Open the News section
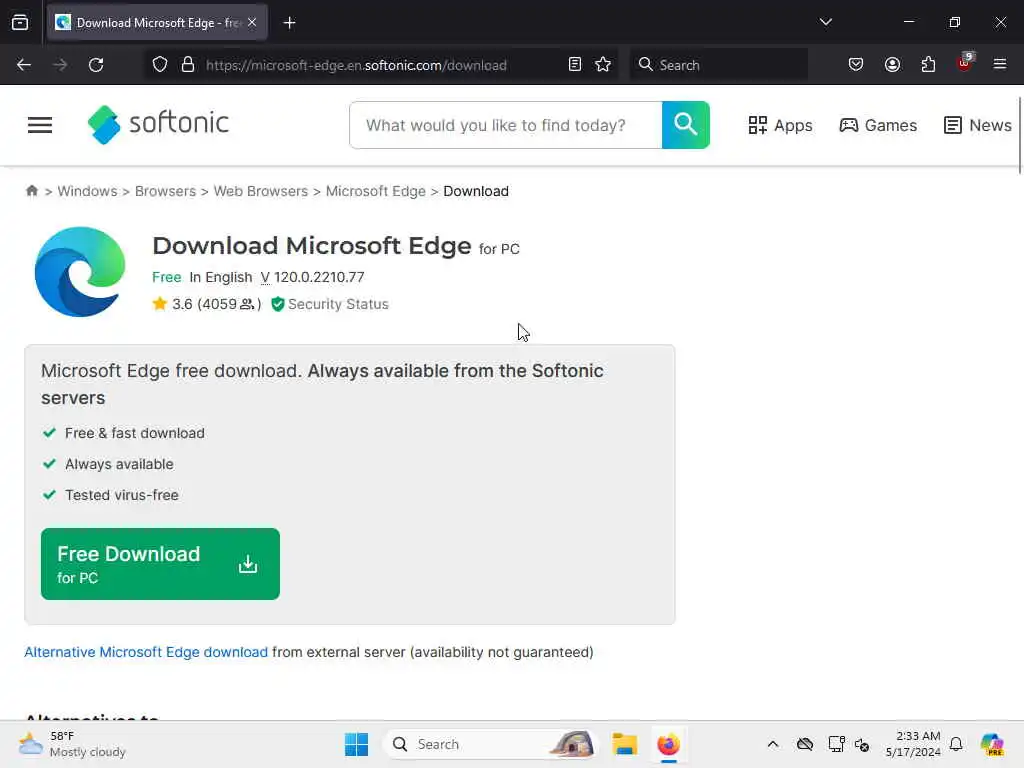Image resolution: width=1024 pixels, height=768 pixels. [x=978, y=125]
